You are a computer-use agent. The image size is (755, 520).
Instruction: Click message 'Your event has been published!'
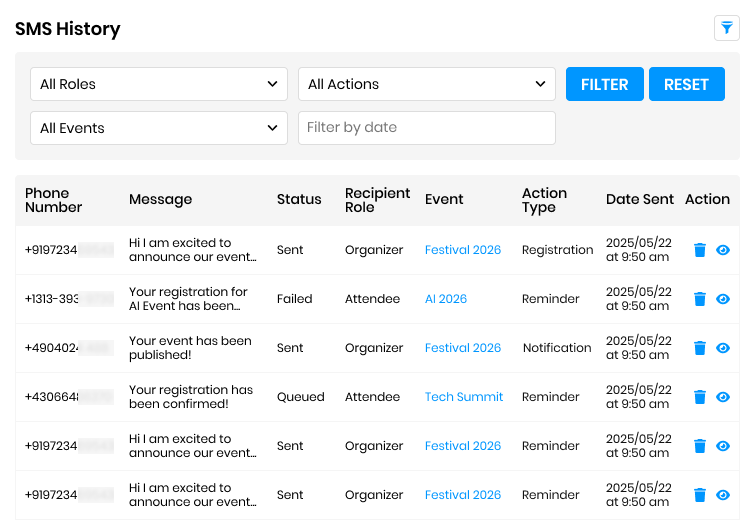coord(190,348)
